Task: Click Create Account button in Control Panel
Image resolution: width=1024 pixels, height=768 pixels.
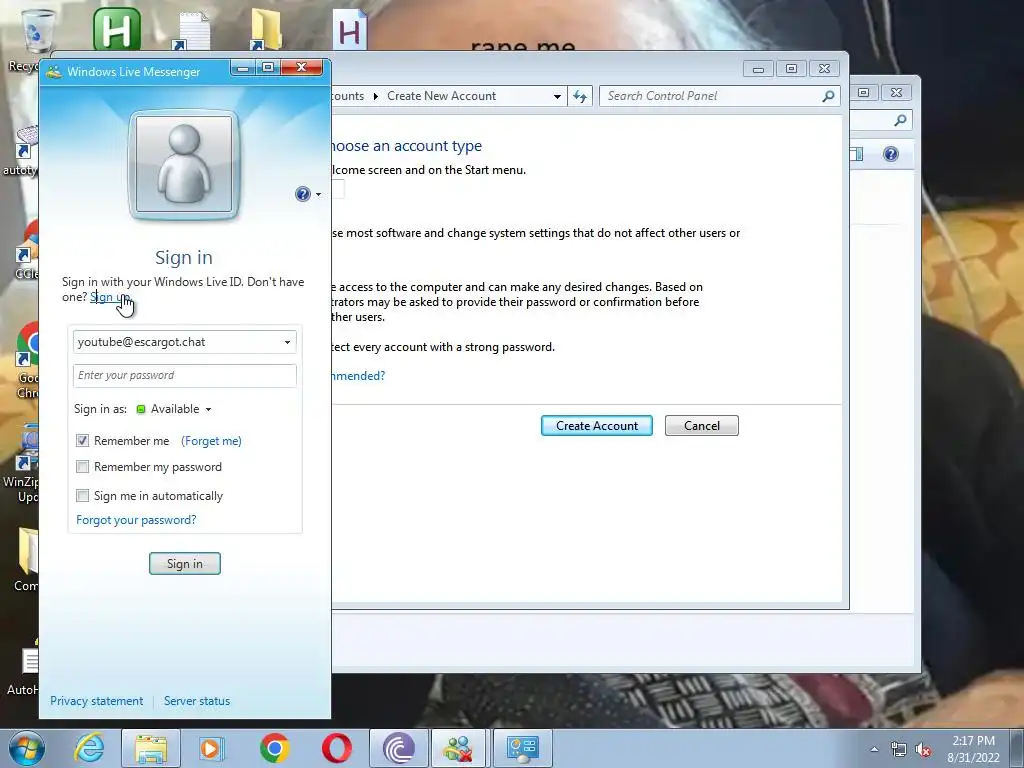Action: 597,426
